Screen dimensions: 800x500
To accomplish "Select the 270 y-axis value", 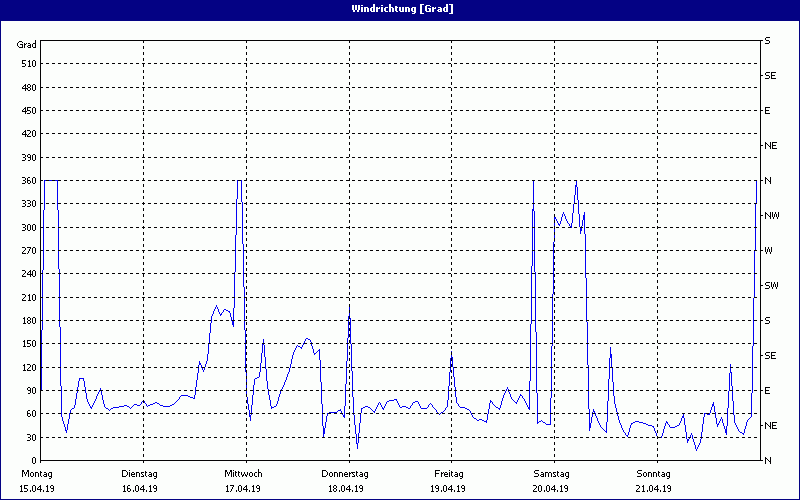I will point(29,251).
